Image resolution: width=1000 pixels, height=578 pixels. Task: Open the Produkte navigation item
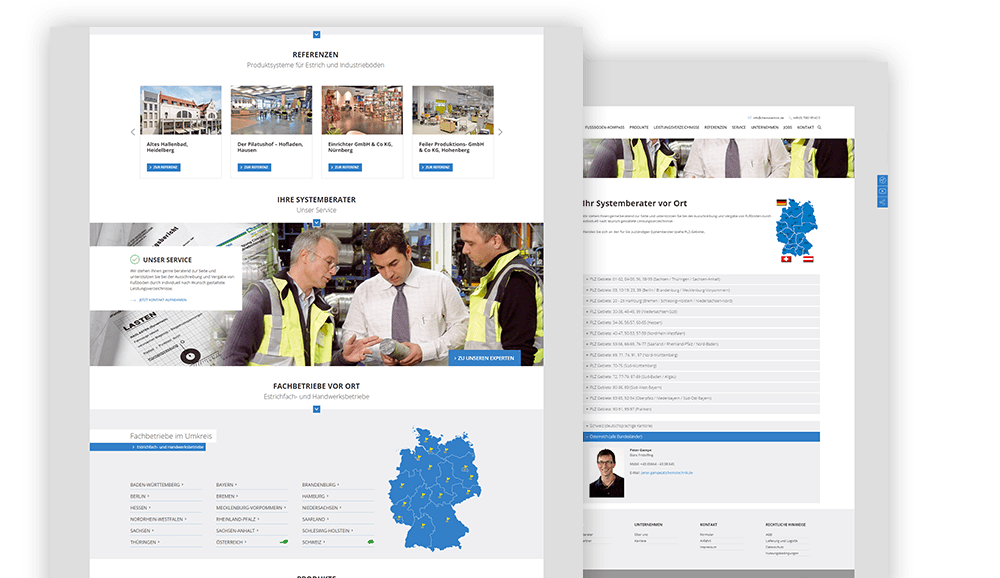pos(639,128)
